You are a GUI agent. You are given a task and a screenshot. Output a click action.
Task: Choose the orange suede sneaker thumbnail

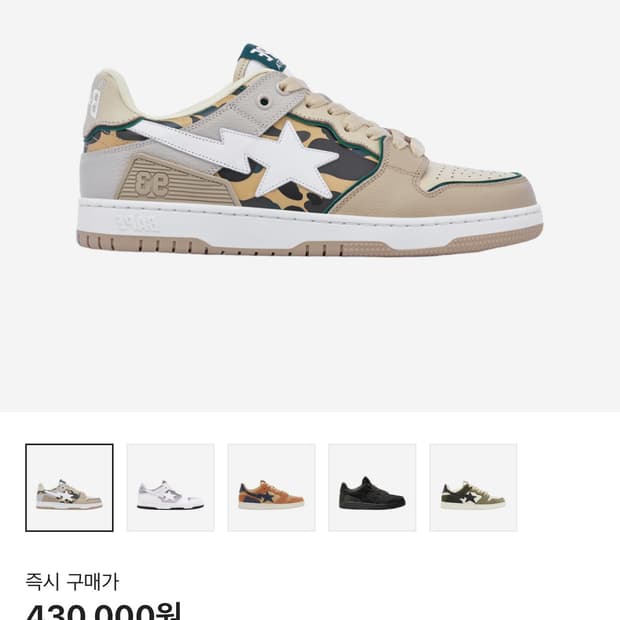pos(271,488)
